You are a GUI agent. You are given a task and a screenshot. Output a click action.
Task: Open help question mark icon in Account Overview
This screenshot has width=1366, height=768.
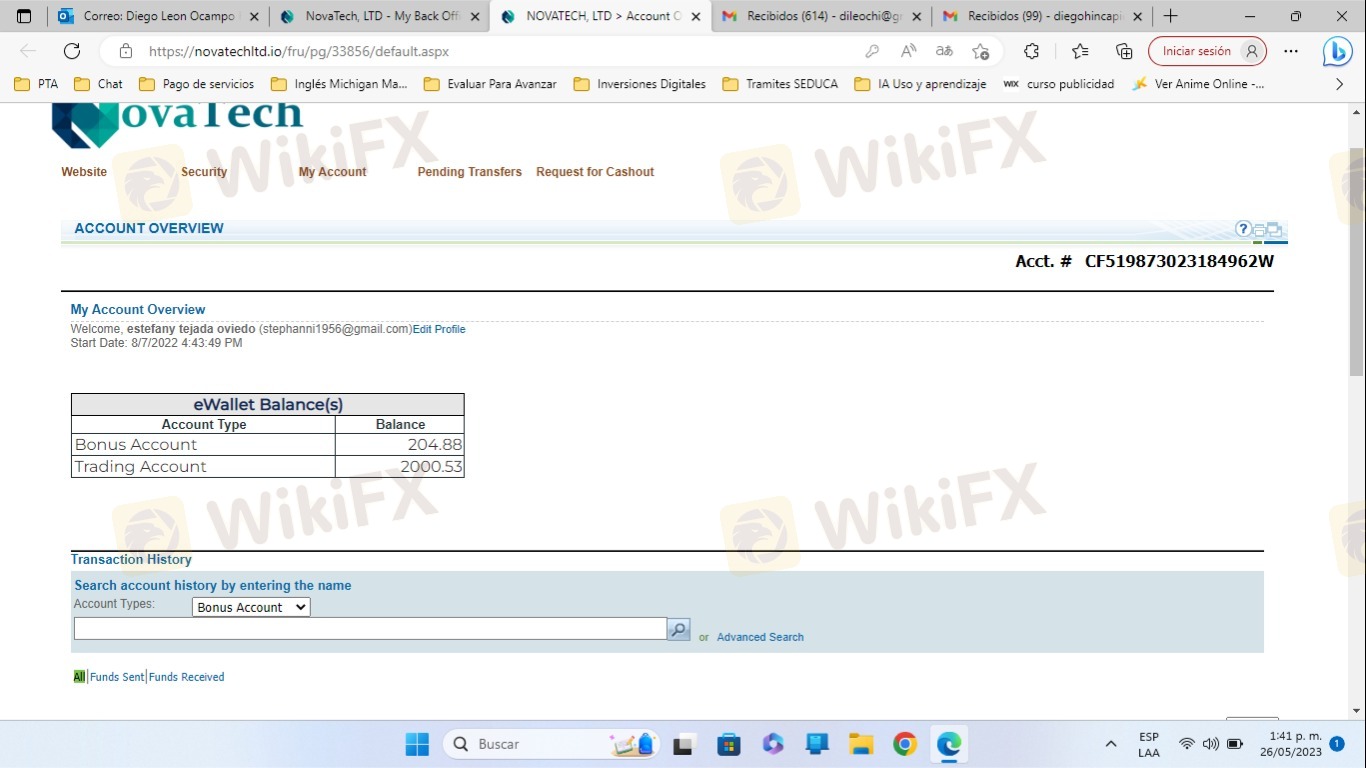(1243, 229)
